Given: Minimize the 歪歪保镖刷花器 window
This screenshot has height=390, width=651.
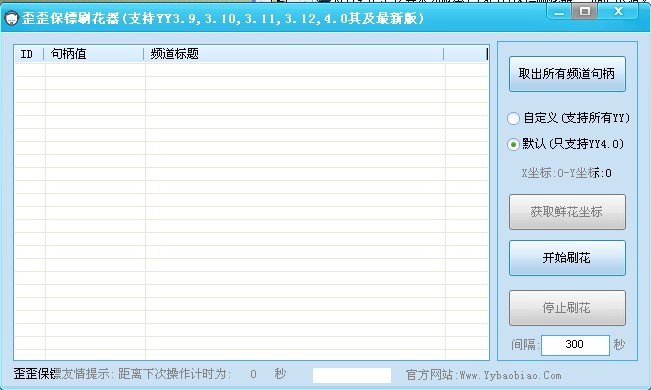Looking at the screenshot, I should (559, 12).
